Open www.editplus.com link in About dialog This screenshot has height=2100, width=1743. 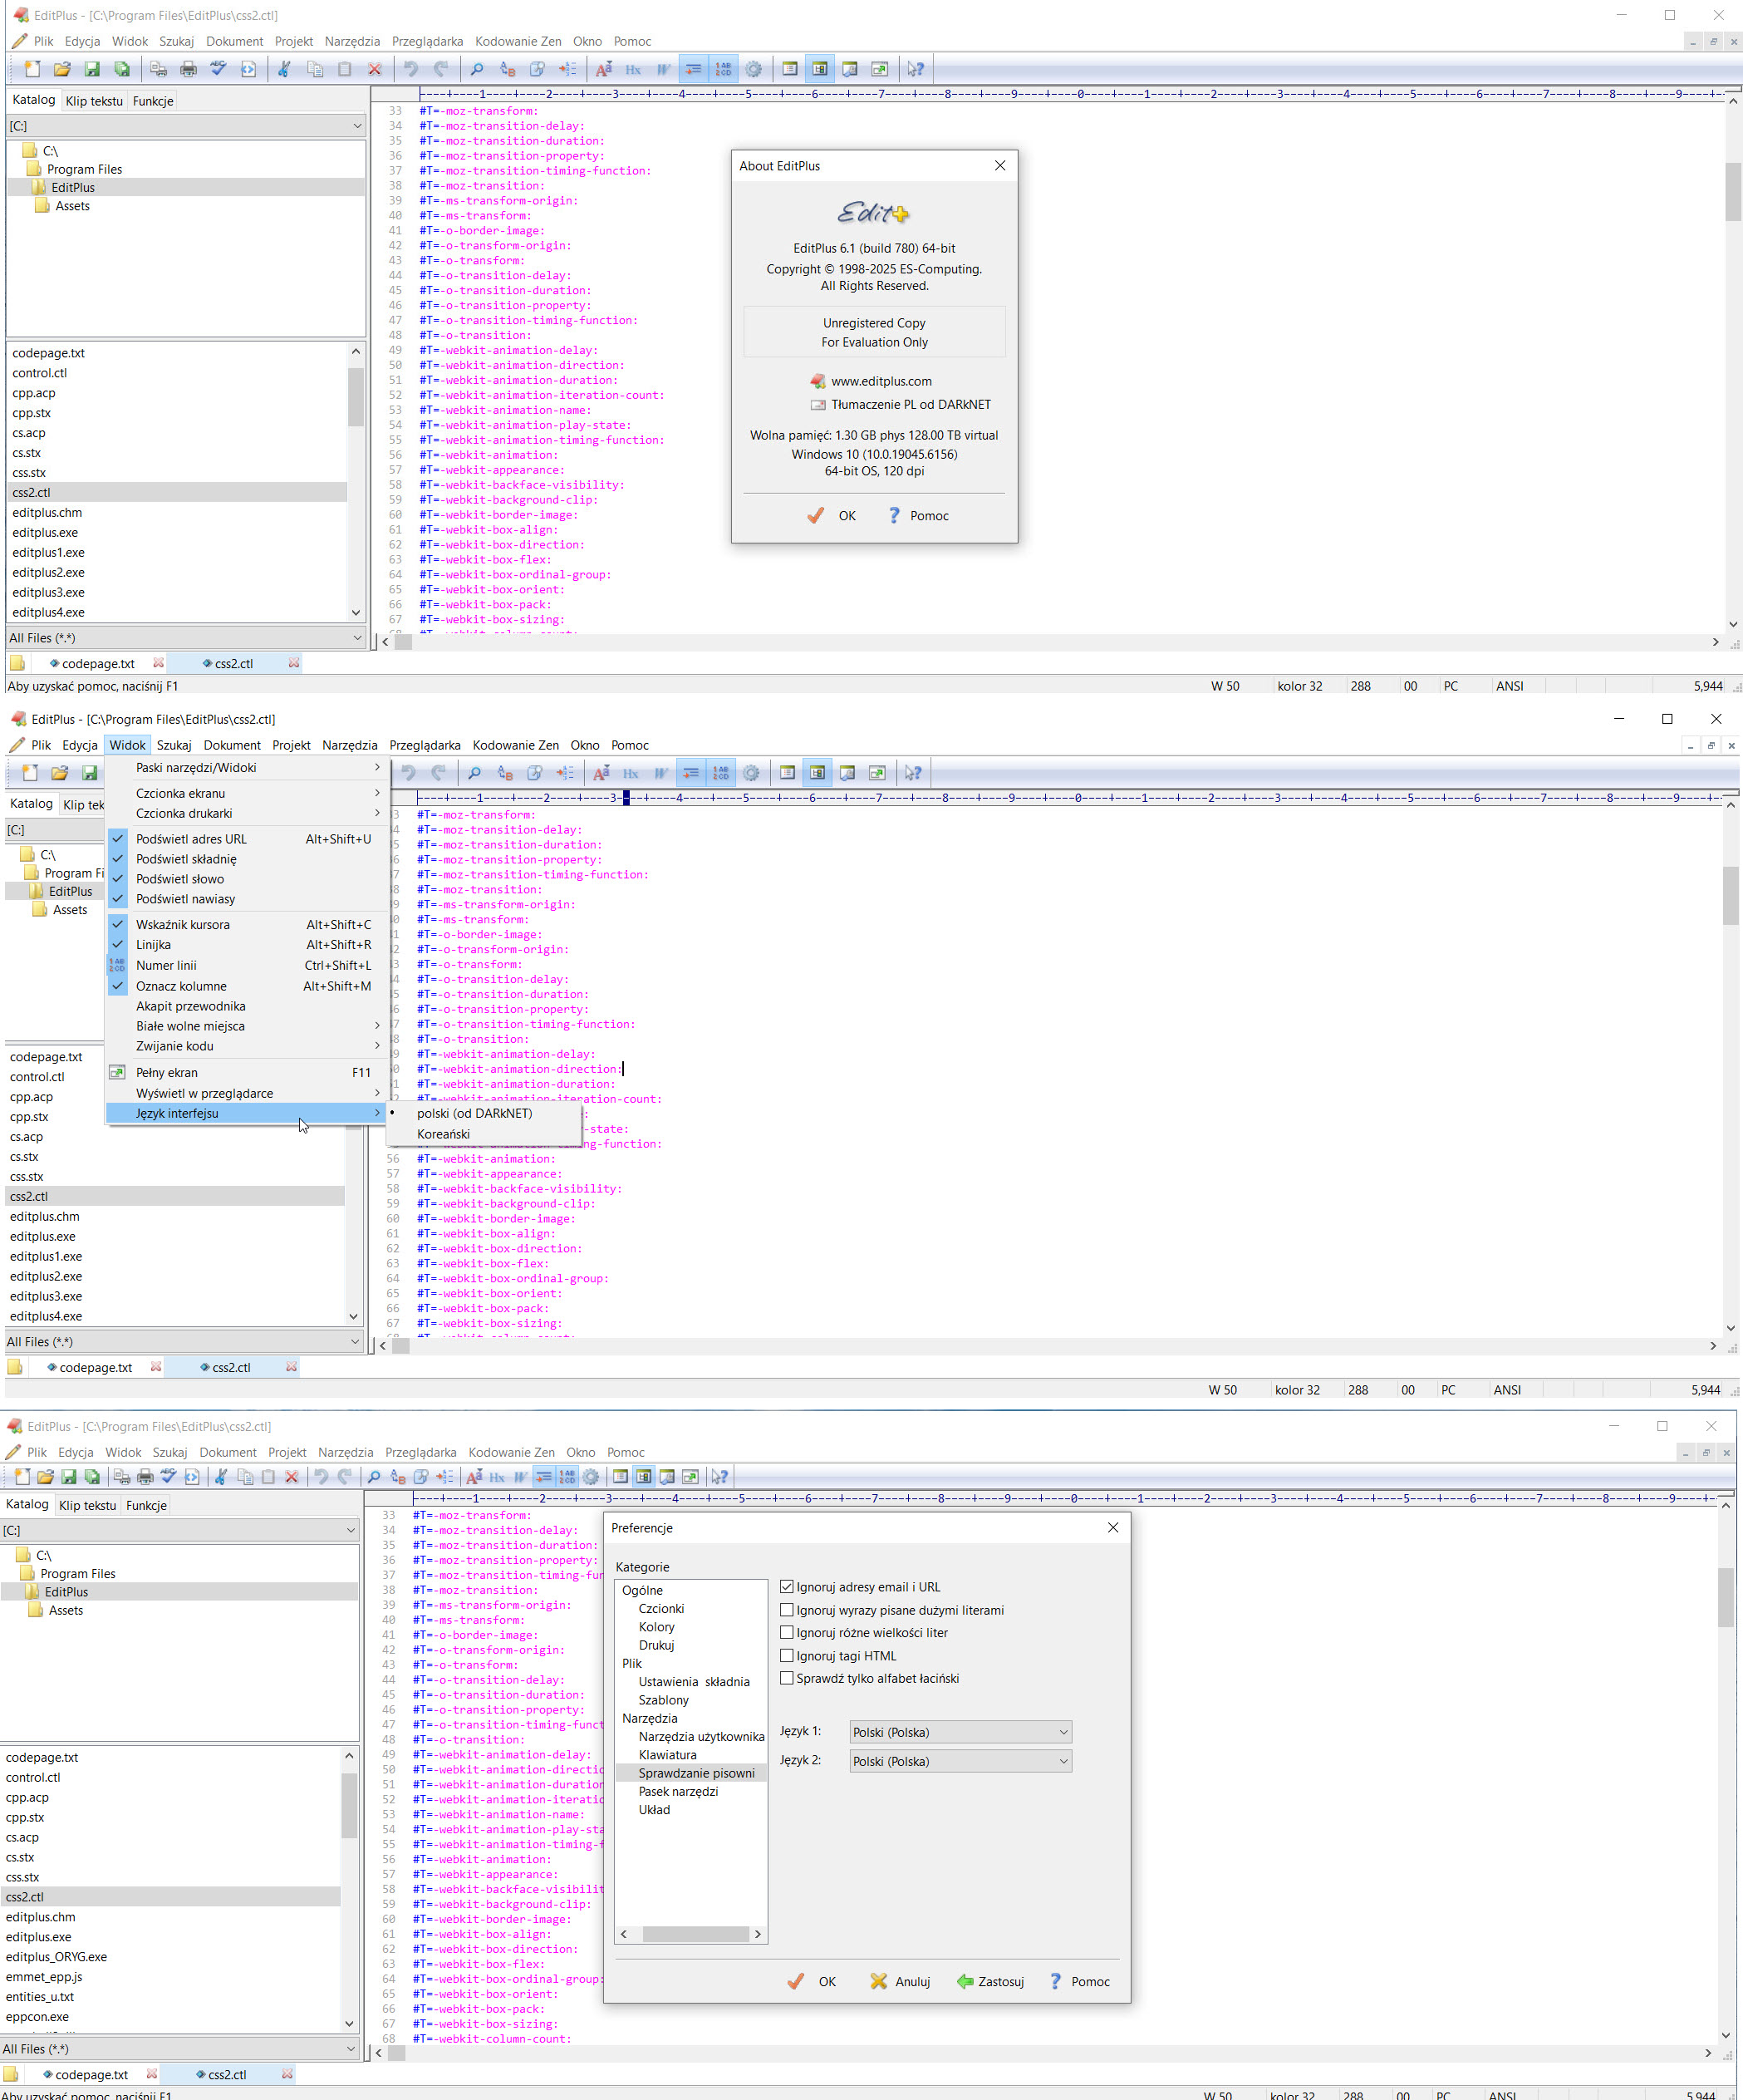coord(881,381)
